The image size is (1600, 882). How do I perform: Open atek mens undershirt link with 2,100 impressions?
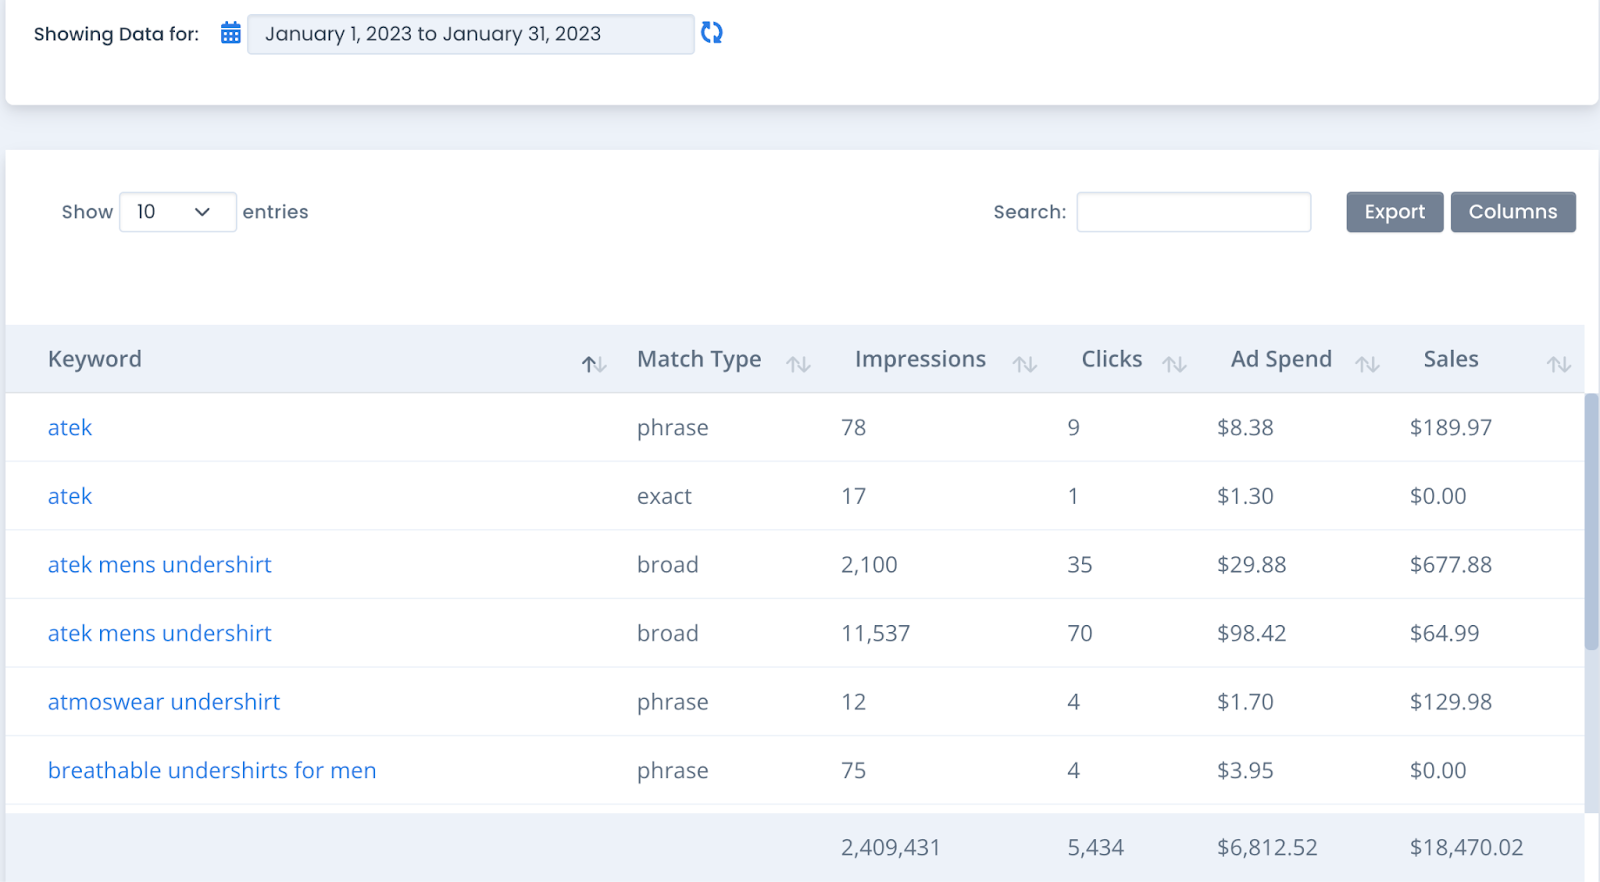[x=160, y=565]
